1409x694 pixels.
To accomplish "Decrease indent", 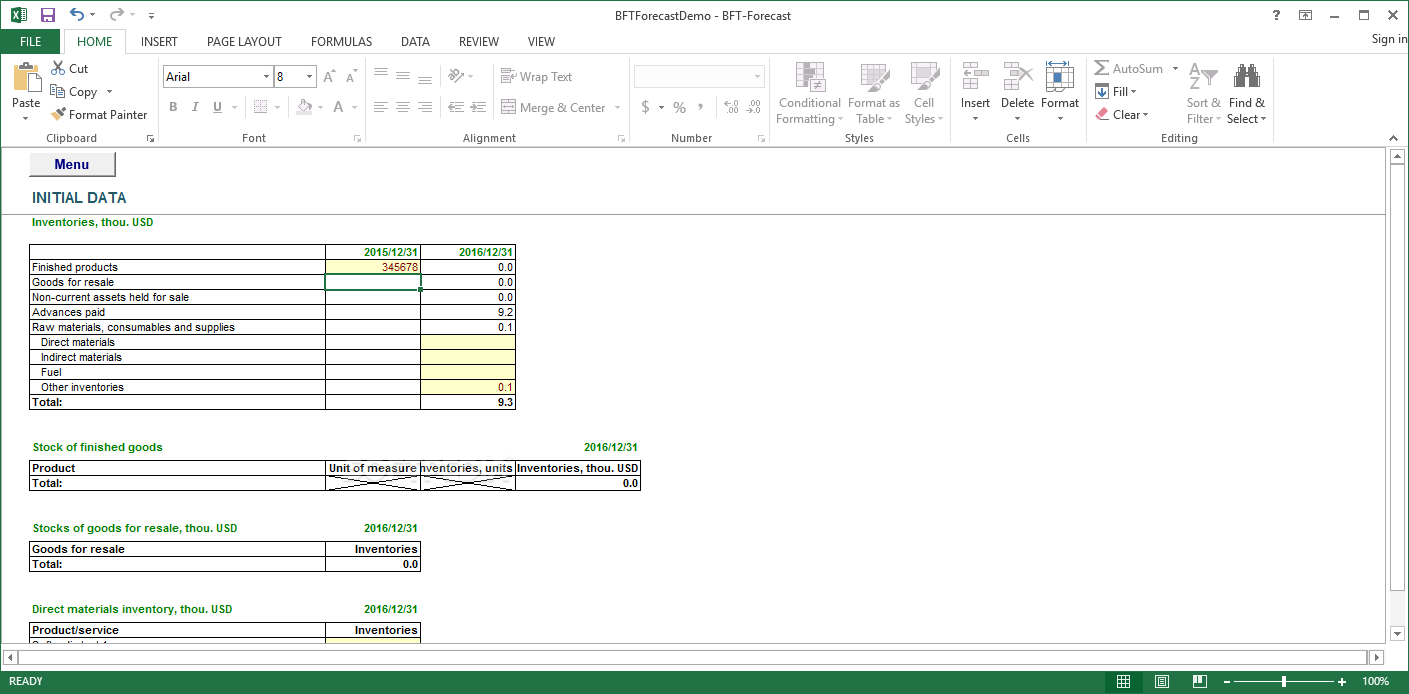I will click(x=456, y=107).
